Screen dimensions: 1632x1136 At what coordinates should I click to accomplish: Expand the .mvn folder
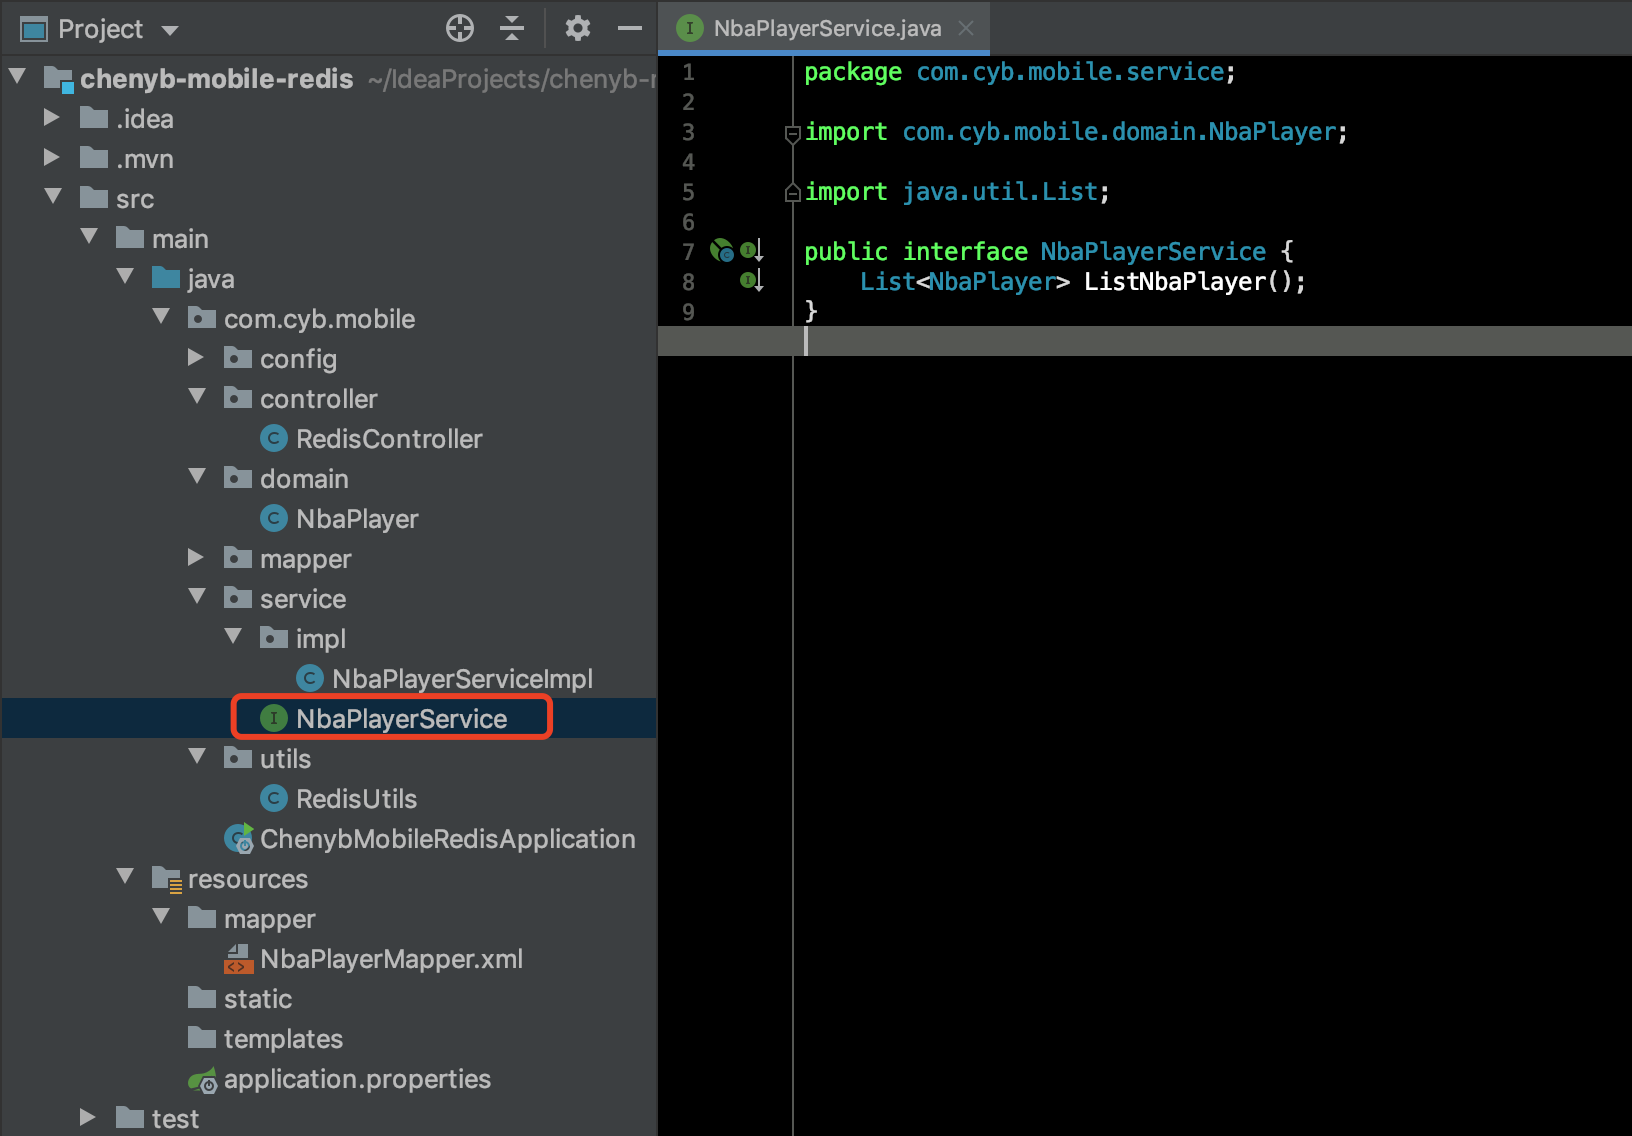click(52, 157)
